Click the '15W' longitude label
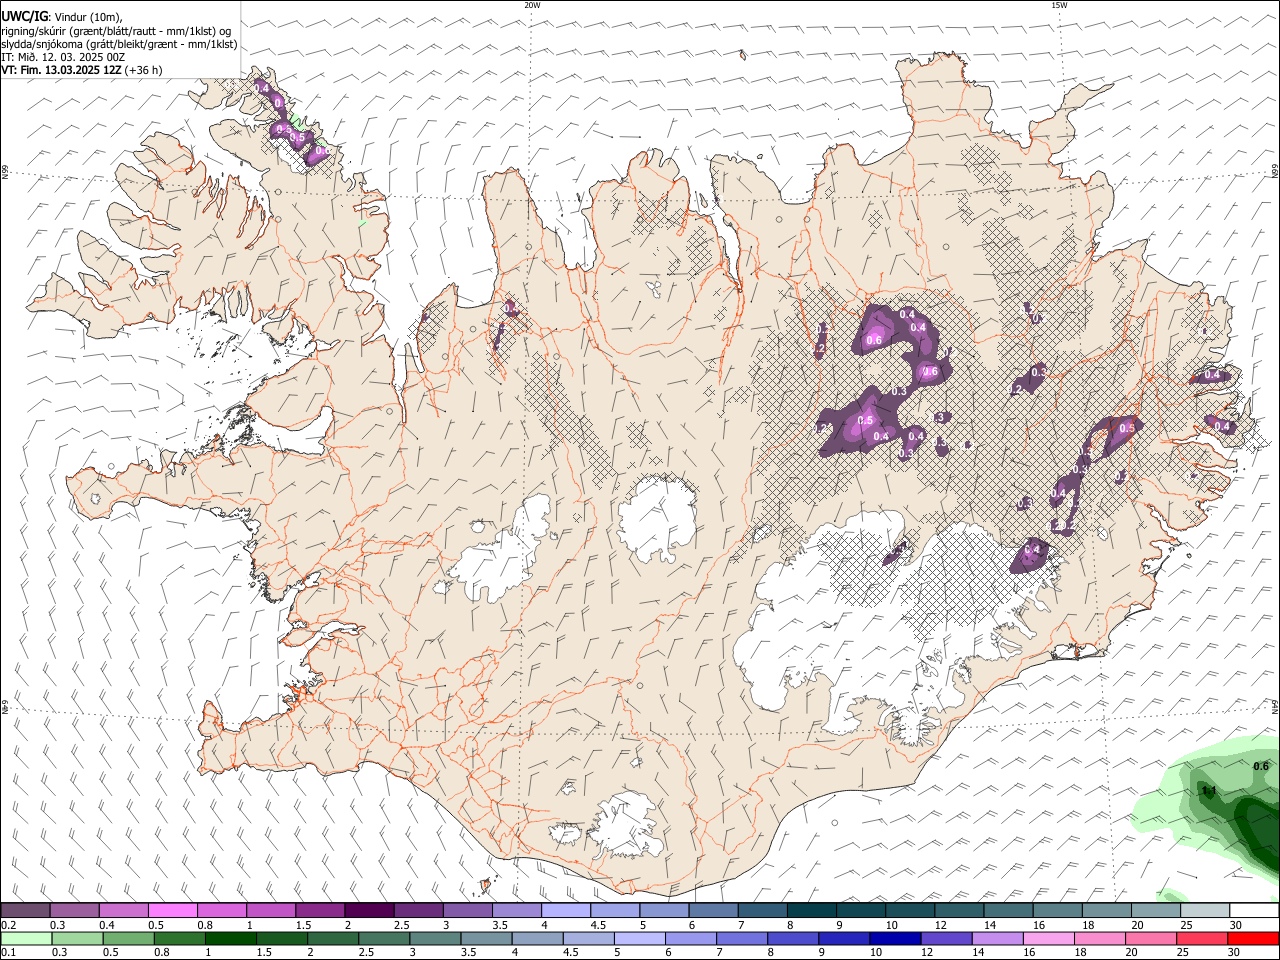Viewport: 1280px width, 960px height. tap(1059, 5)
